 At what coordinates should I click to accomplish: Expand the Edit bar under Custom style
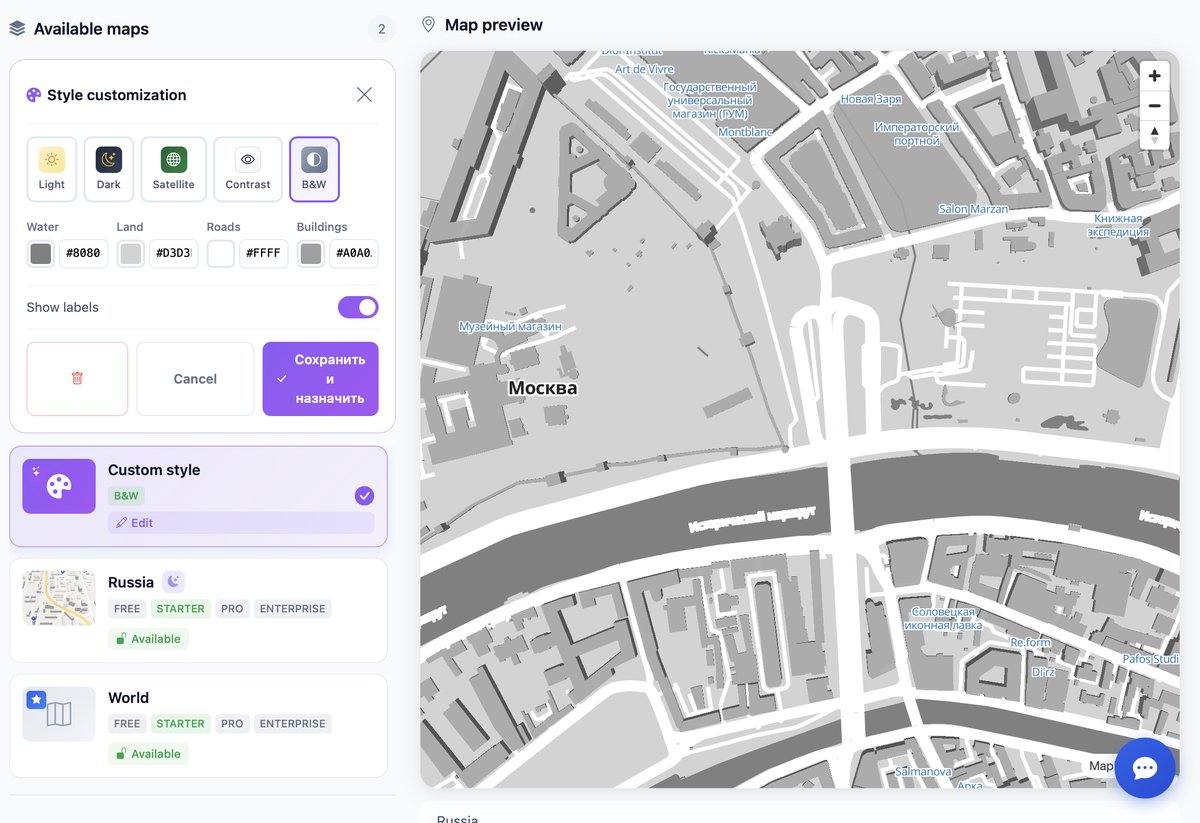(x=241, y=523)
